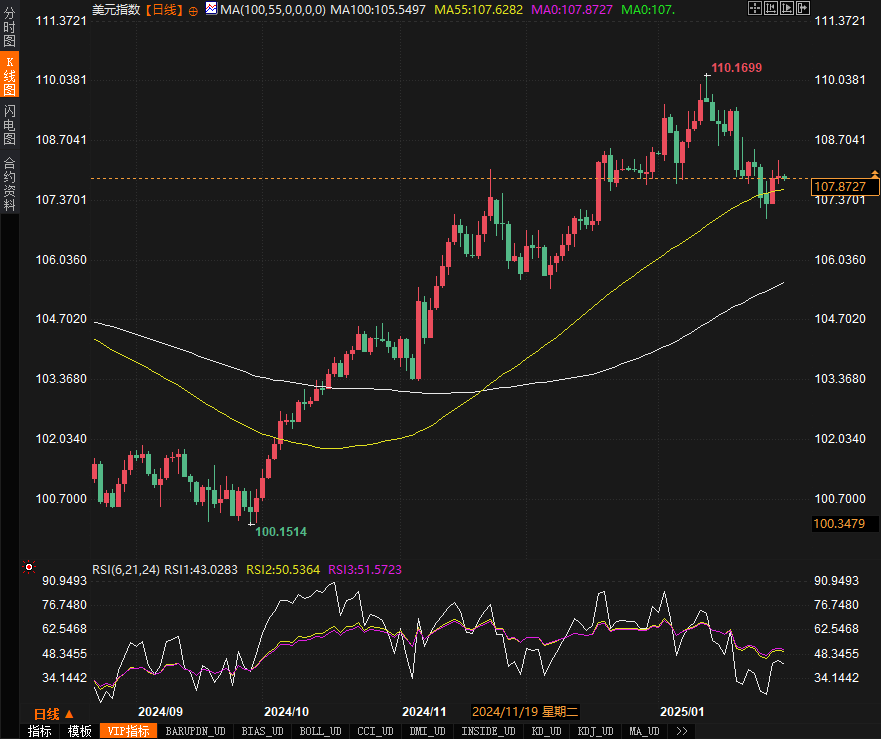Click the red RSI indicator settings icon
Viewport: 881px width, 739px height.
pos(28,567)
